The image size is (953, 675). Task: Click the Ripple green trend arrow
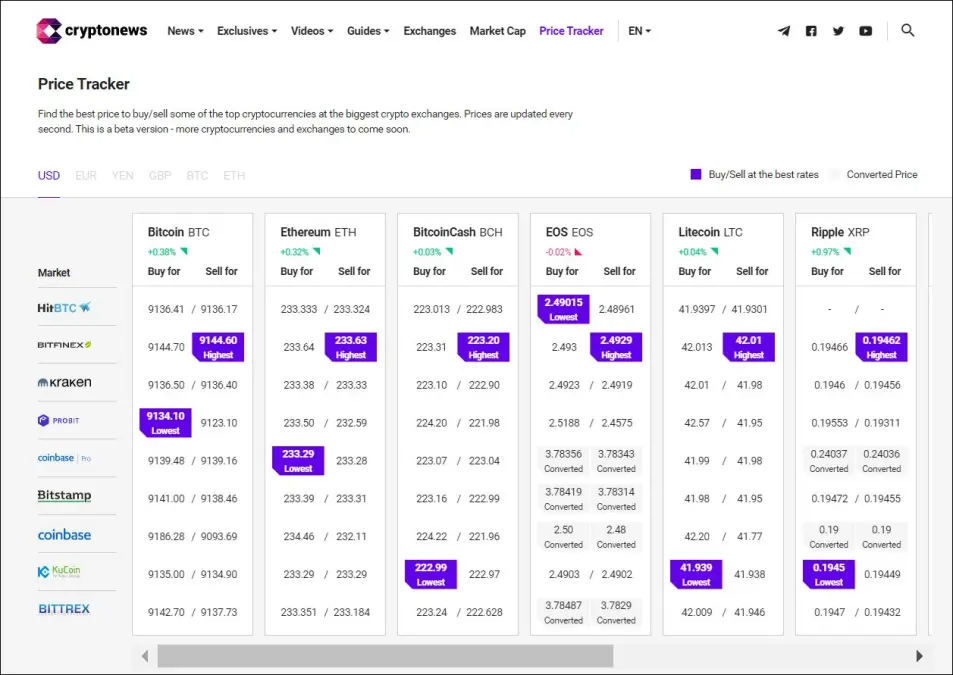click(847, 252)
